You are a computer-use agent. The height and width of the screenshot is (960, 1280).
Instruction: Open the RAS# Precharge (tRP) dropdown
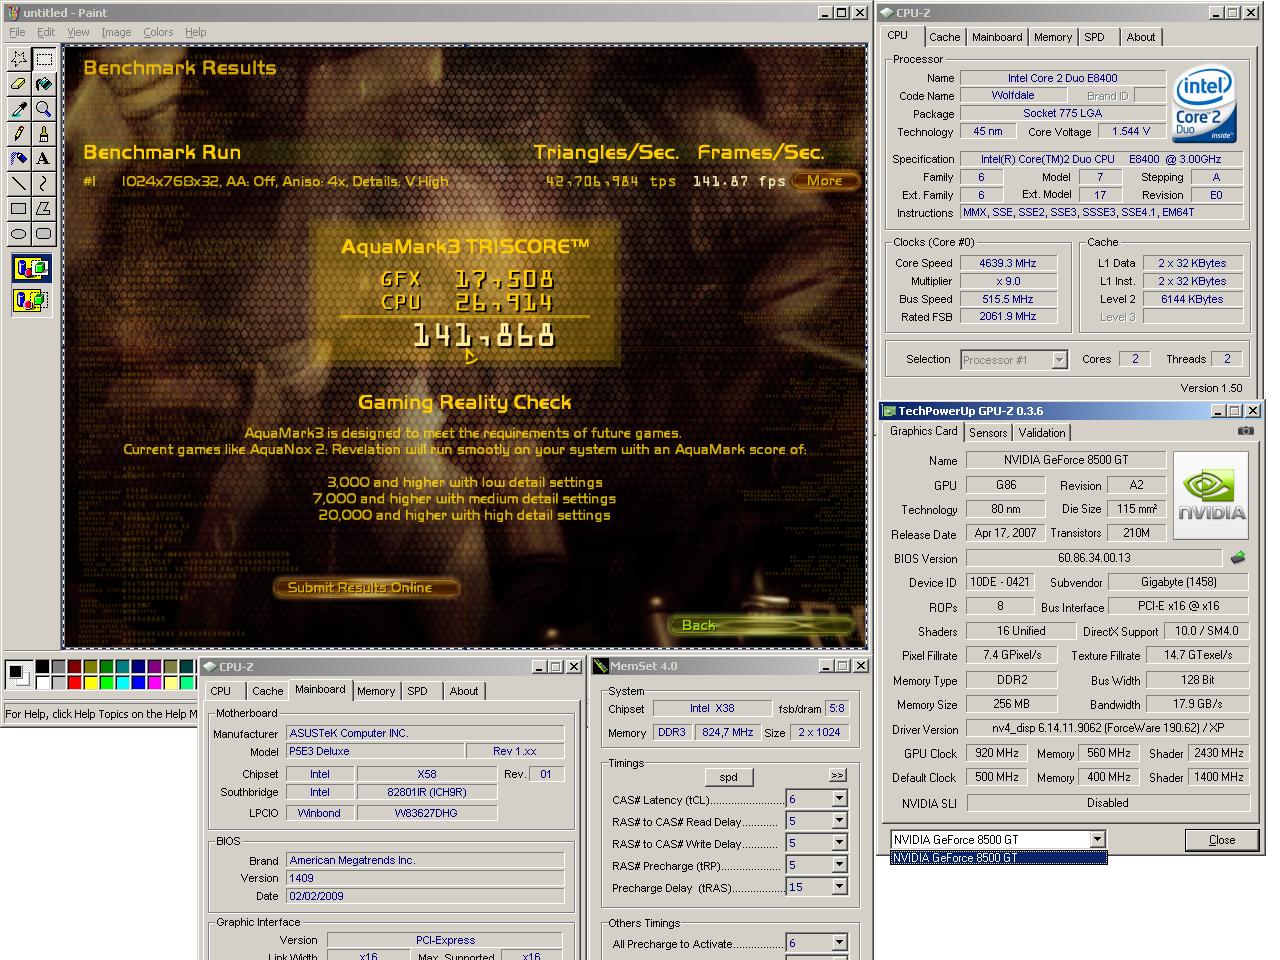(x=839, y=865)
